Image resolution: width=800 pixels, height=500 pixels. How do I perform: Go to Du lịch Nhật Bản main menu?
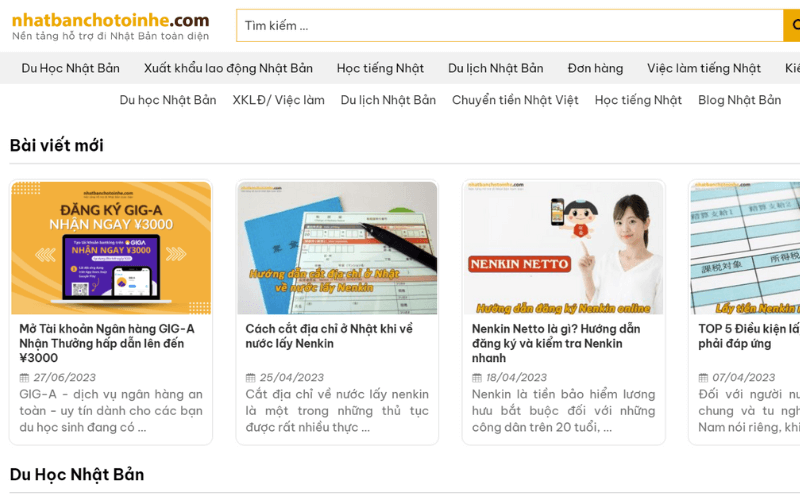point(495,68)
